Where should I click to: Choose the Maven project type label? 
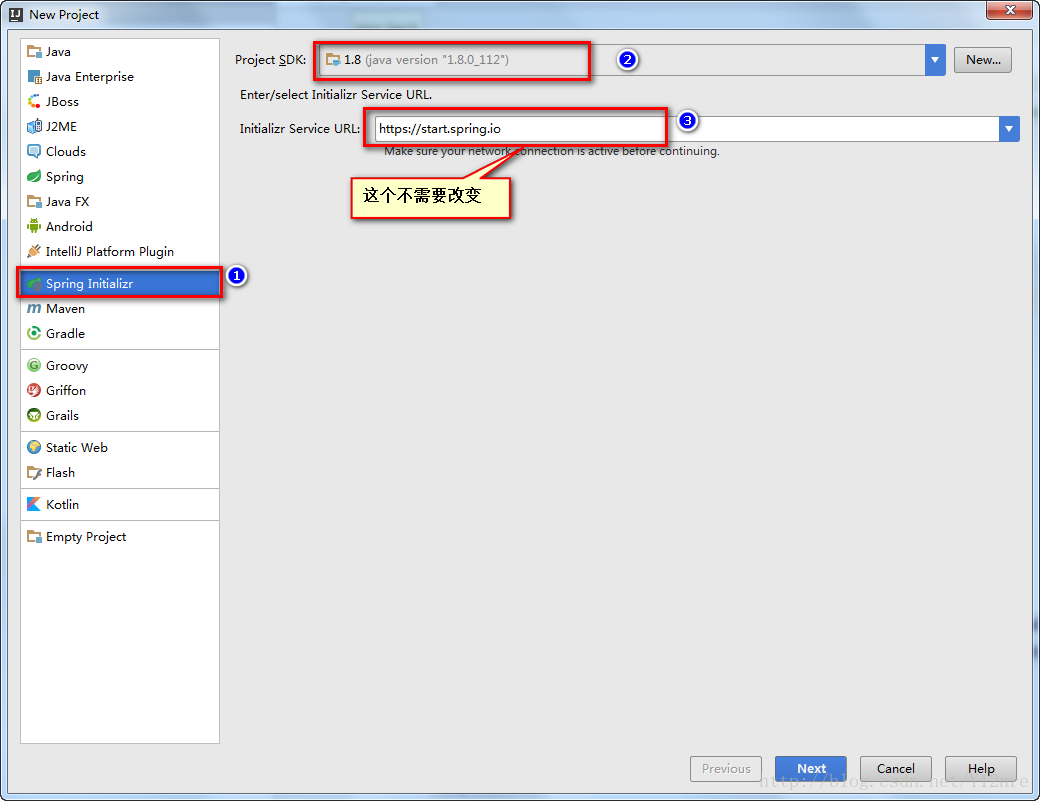(x=65, y=309)
